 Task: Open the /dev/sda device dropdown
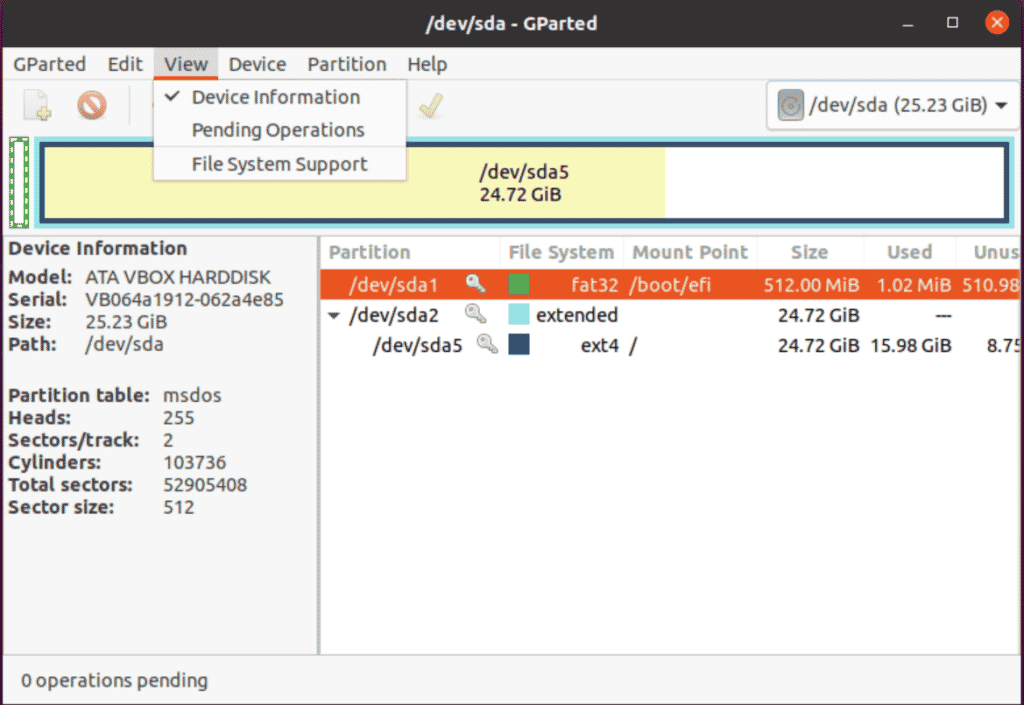point(1003,105)
